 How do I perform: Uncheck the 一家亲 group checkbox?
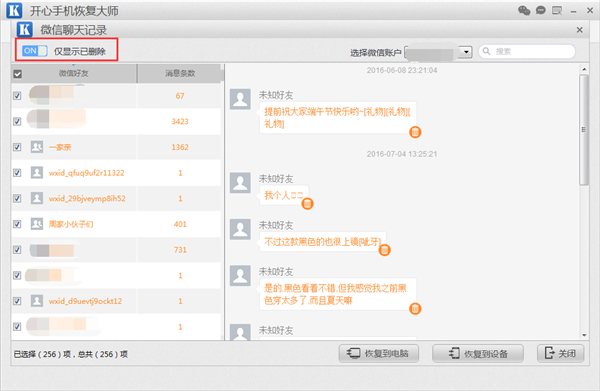coord(17,147)
